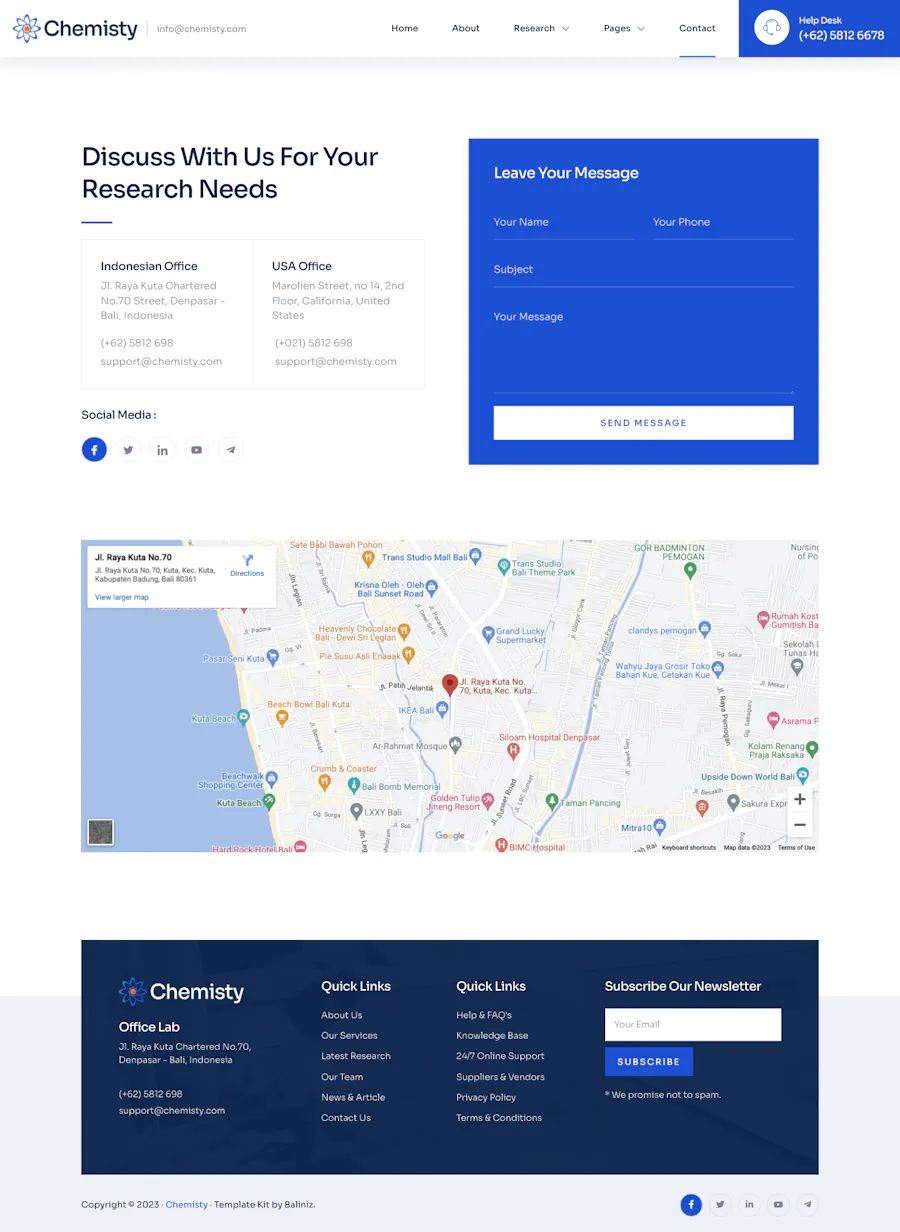Click the footer support@chemisty.com email
This screenshot has width=900, height=1232.
172,1111
